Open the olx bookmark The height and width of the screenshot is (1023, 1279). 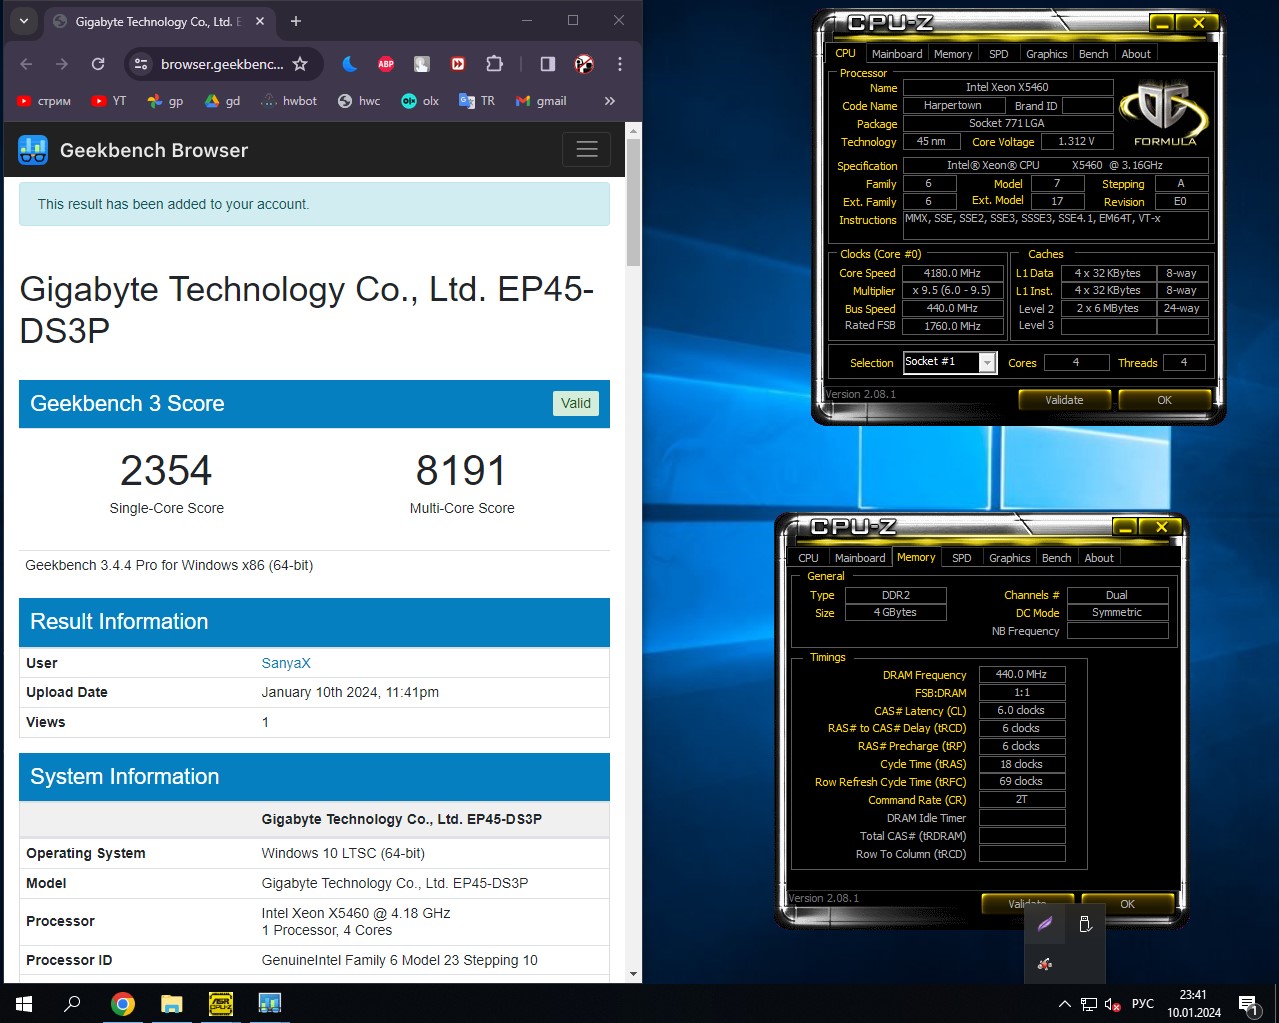click(x=420, y=101)
